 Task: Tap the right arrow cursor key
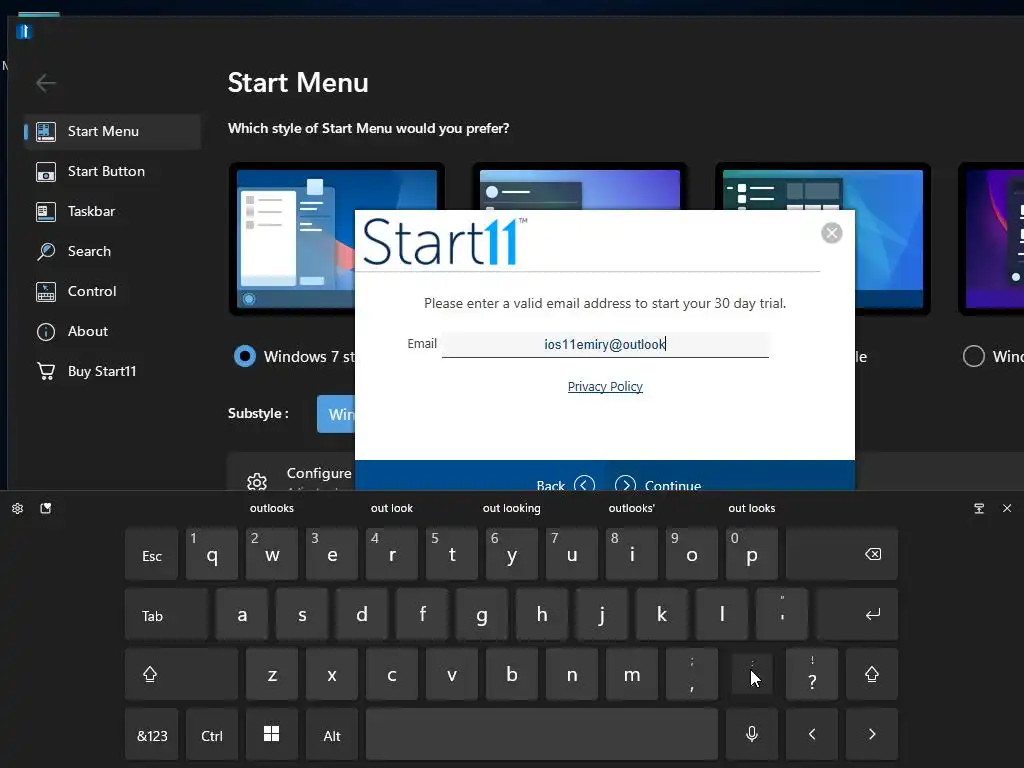coord(872,735)
